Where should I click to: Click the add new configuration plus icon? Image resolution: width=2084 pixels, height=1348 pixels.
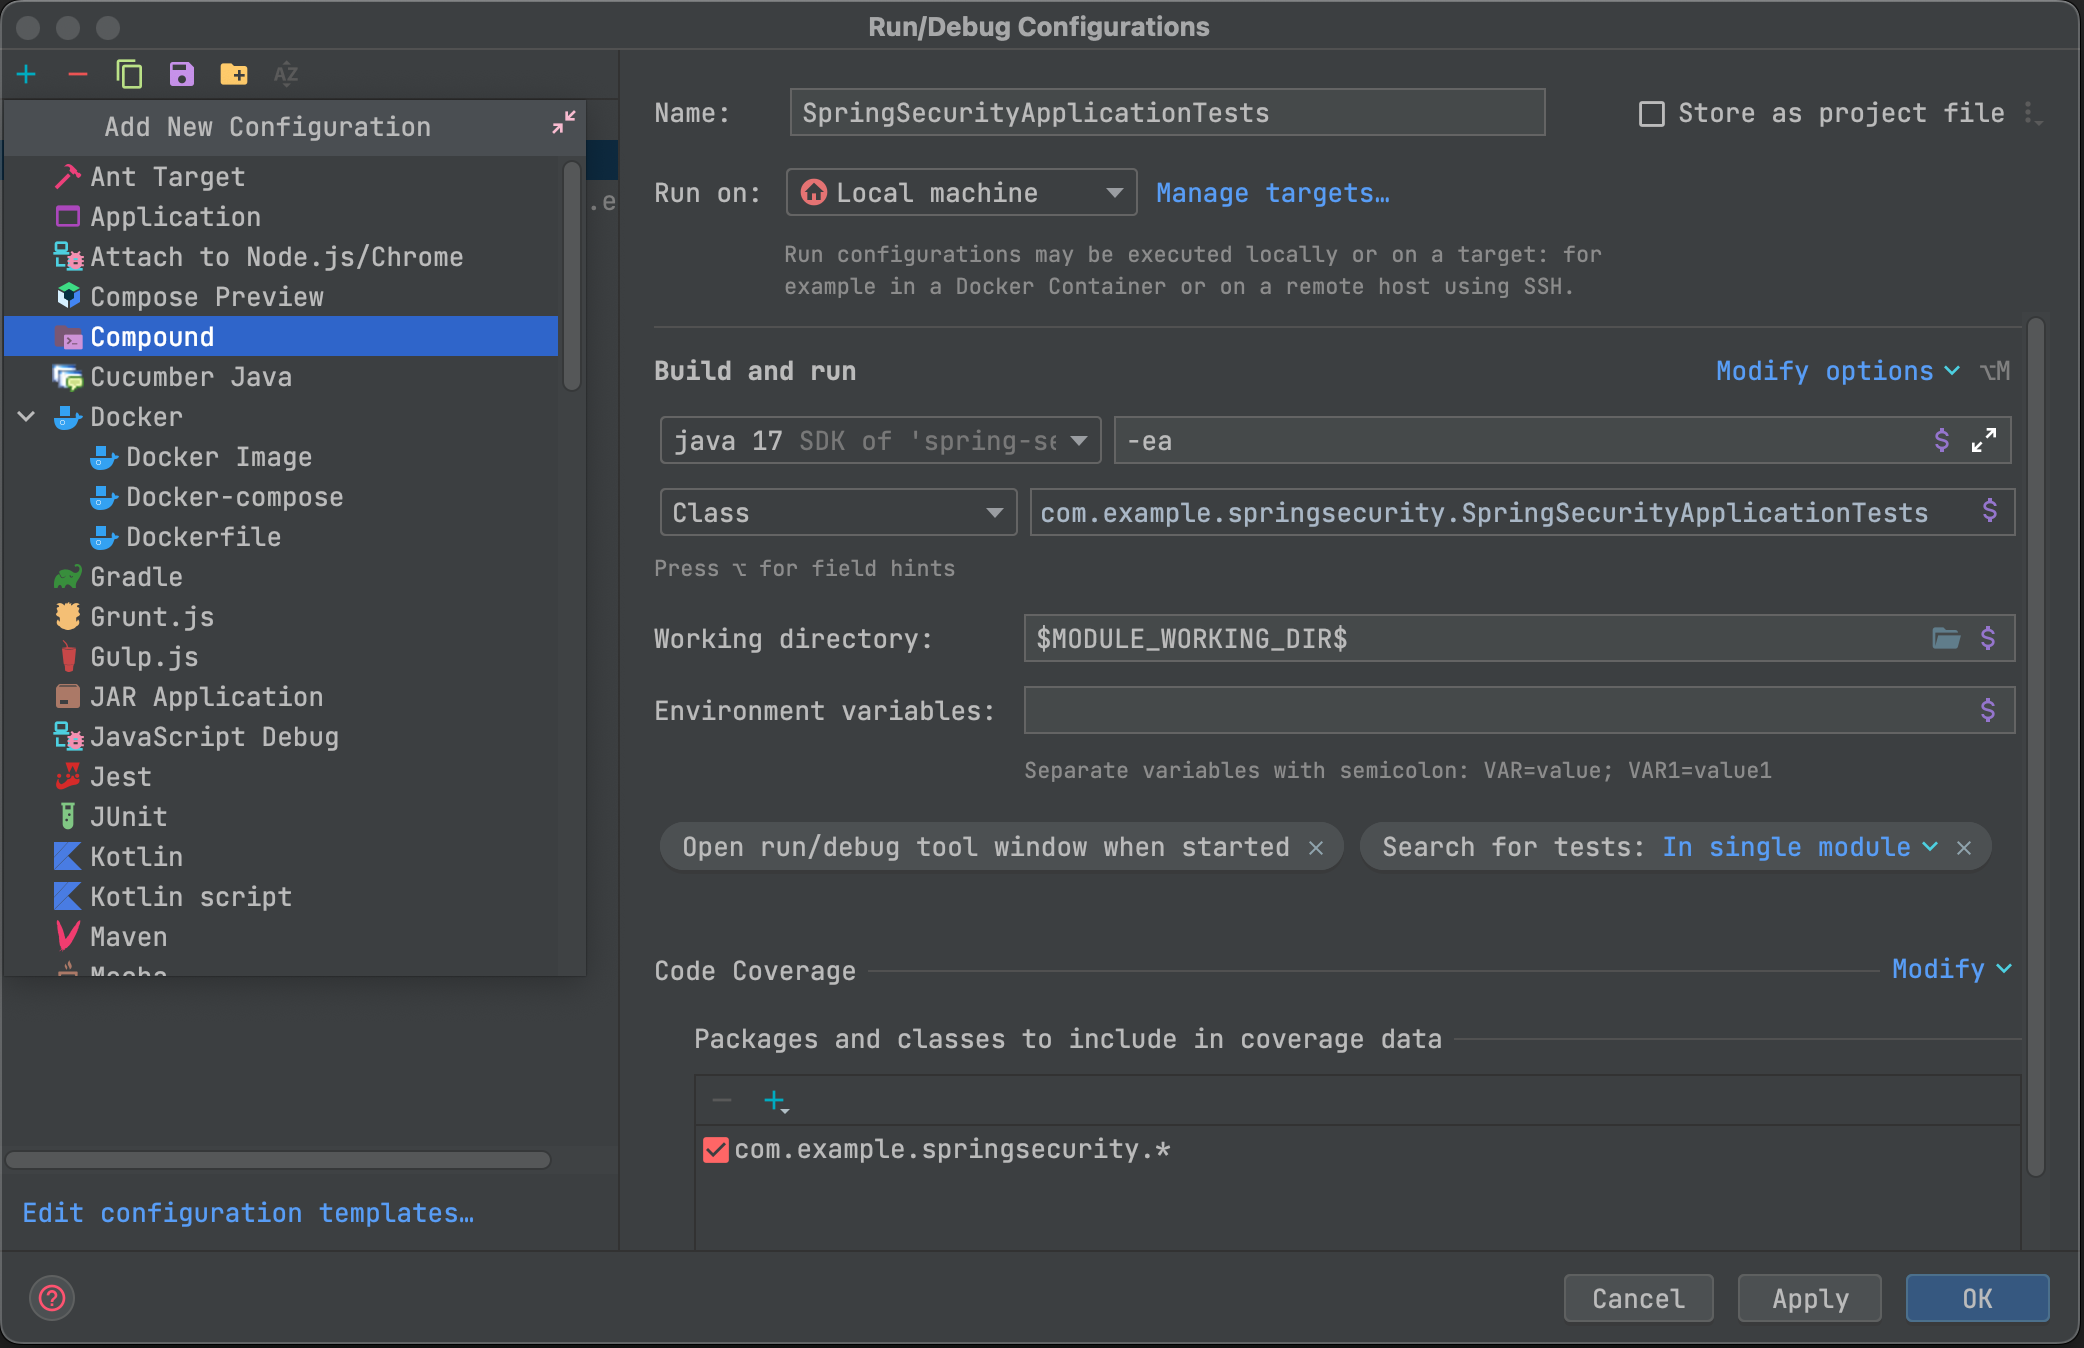[x=26, y=74]
